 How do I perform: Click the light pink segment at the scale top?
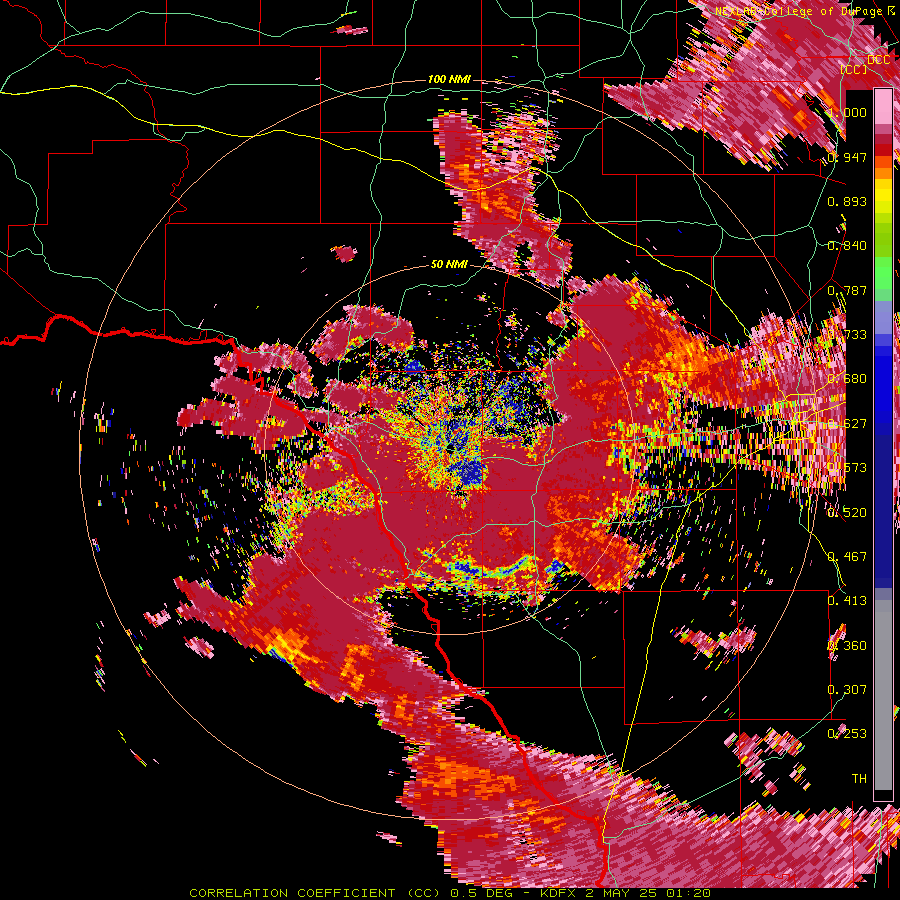(883, 107)
